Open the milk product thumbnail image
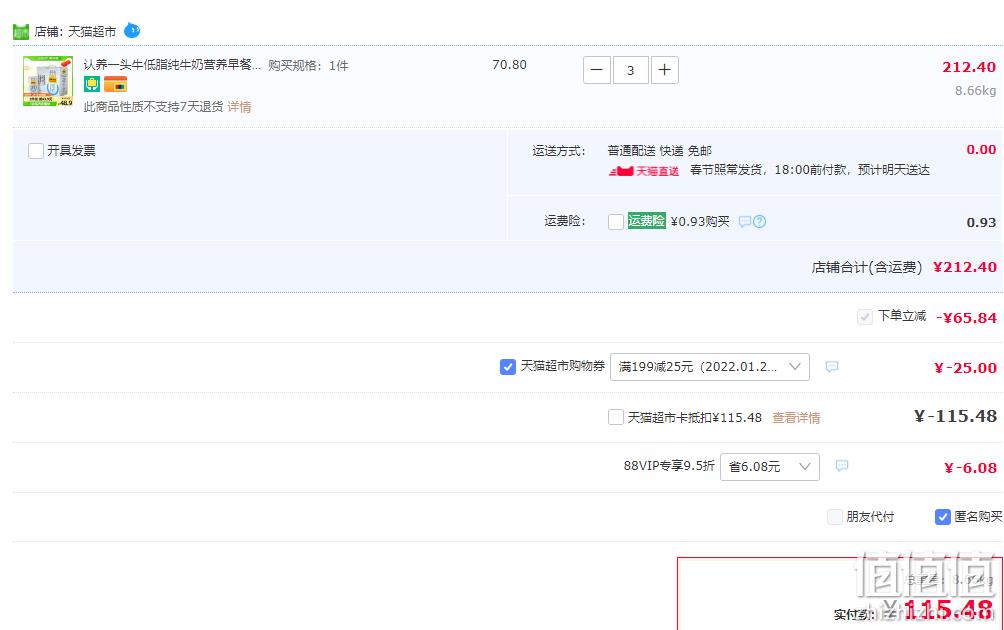This screenshot has height=630, width=1004. point(48,81)
